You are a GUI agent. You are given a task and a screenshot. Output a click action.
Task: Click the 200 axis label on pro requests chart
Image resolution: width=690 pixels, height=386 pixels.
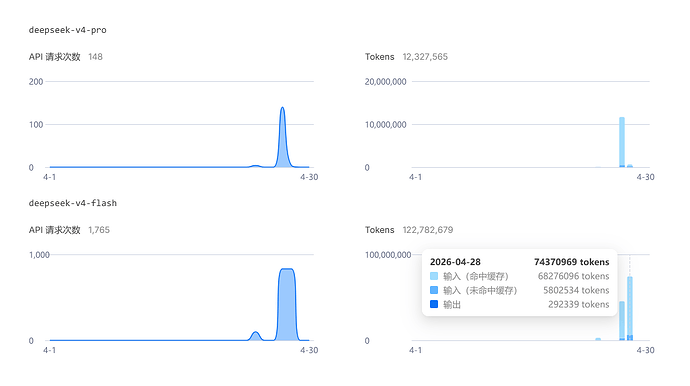pos(36,81)
